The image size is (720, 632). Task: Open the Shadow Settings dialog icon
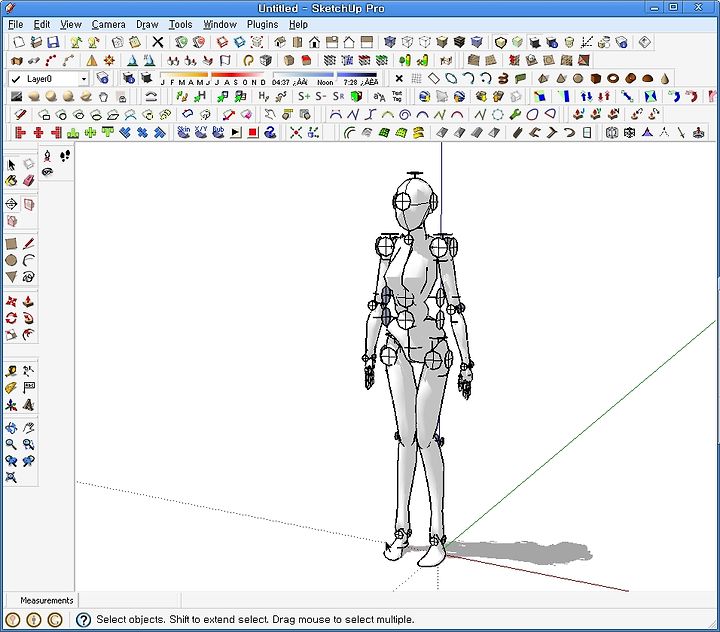pyautogui.click(x=129, y=78)
